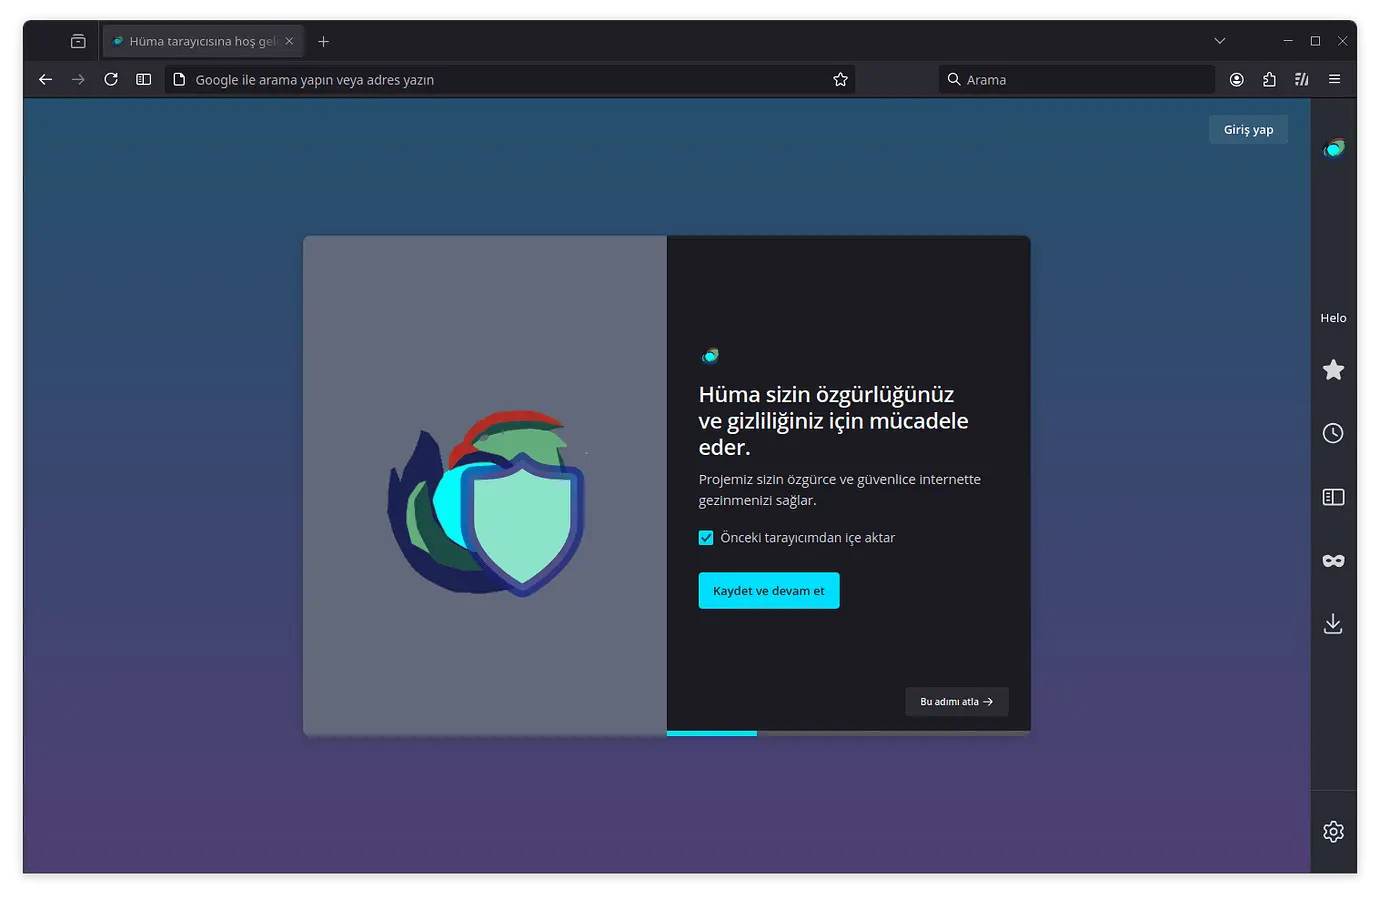Click the Giriş yap button

(x=1248, y=130)
